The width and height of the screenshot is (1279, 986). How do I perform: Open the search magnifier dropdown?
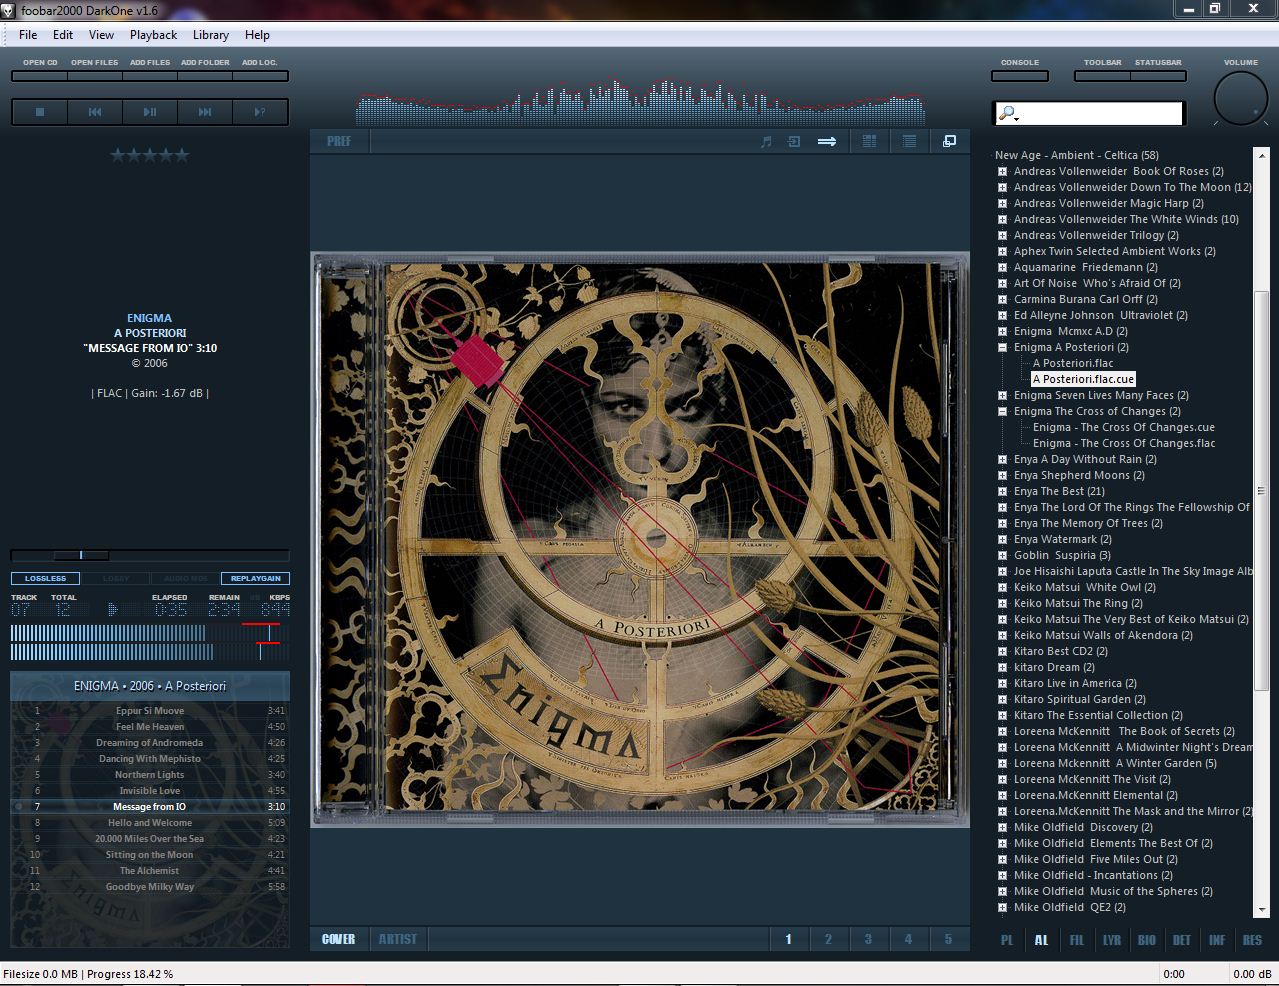pos(1009,114)
